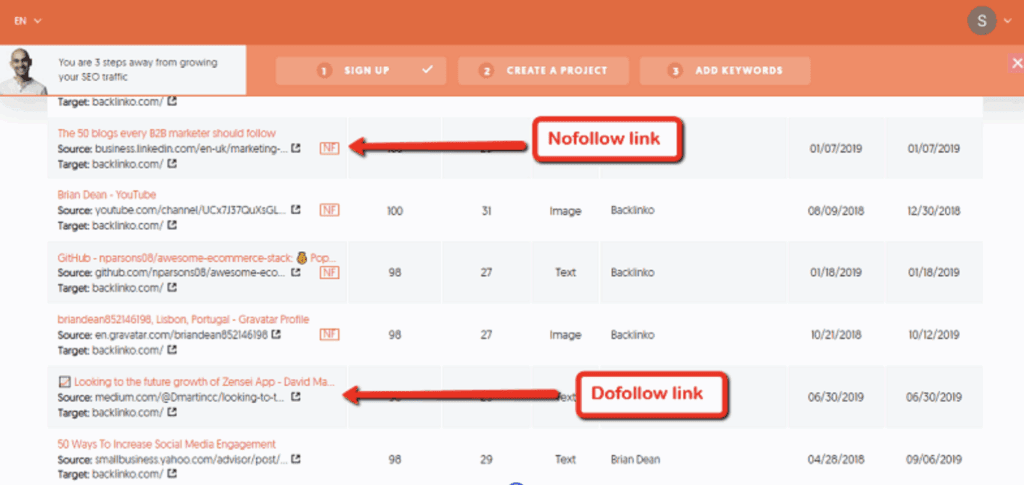Click the S user avatar
The width and height of the screenshot is (1024, 485).
[x=982, y=20]
